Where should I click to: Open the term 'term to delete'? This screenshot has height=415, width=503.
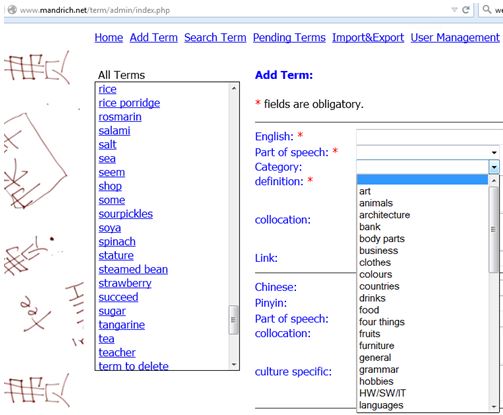click(133, 366)
